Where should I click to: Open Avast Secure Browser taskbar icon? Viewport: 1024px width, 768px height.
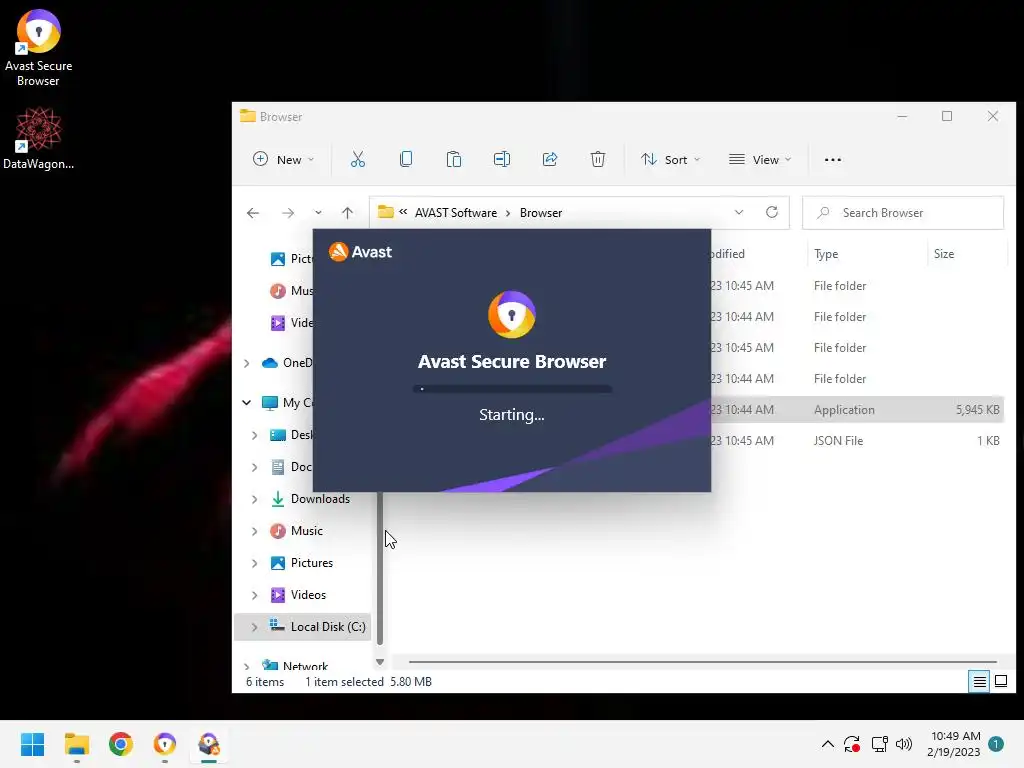click(x=165, y=744)
